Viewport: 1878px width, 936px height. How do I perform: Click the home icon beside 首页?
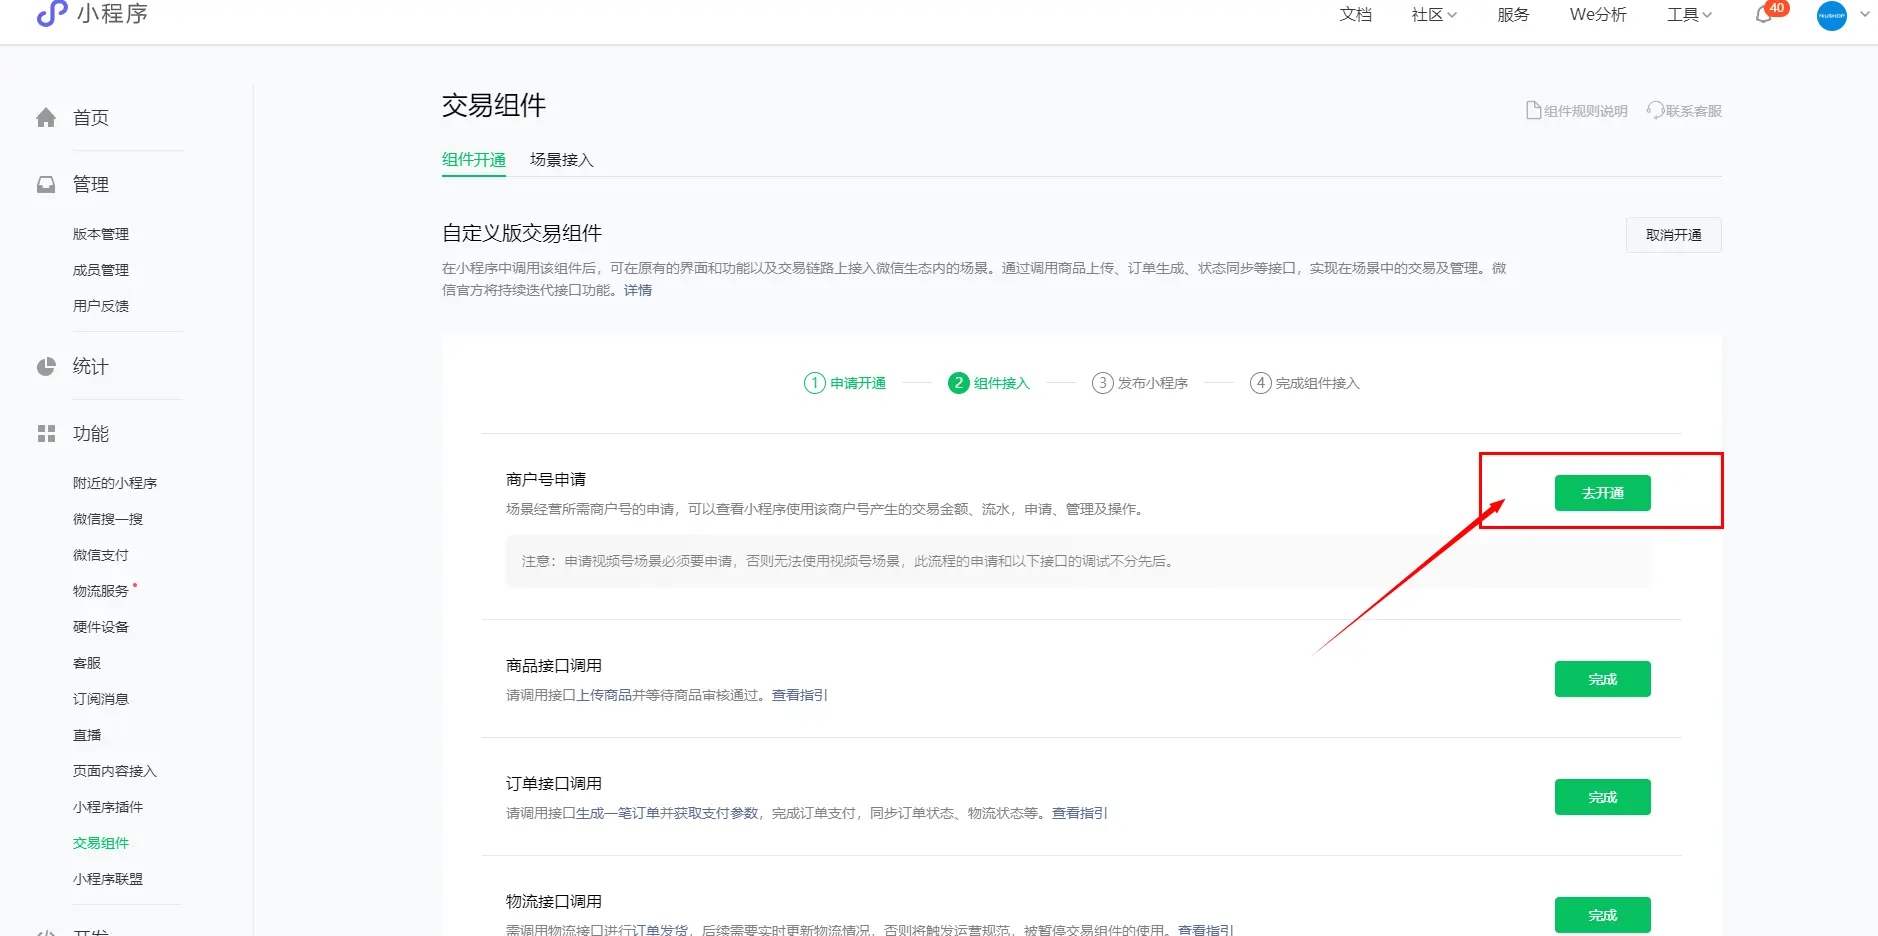(x=46, y=118)
